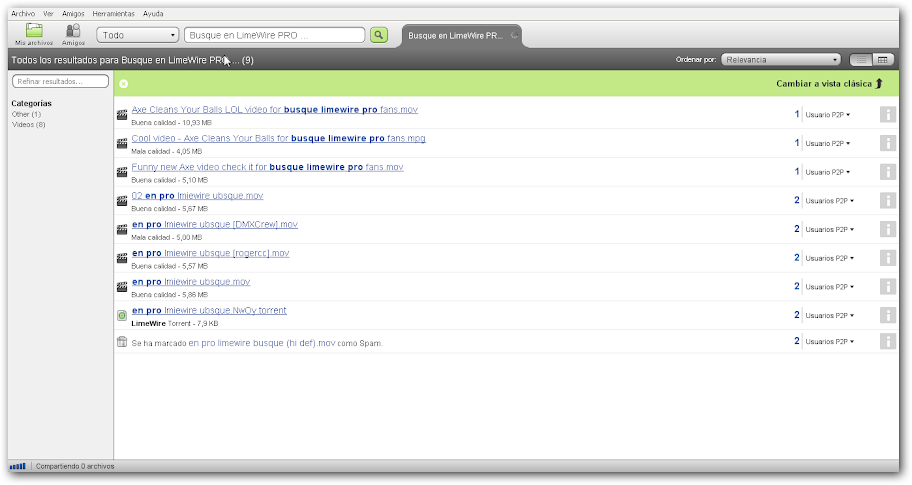The image size is (912, 485).
Task: Click clapperboard icon of 02 en pro result
Action: coord(122,201)
